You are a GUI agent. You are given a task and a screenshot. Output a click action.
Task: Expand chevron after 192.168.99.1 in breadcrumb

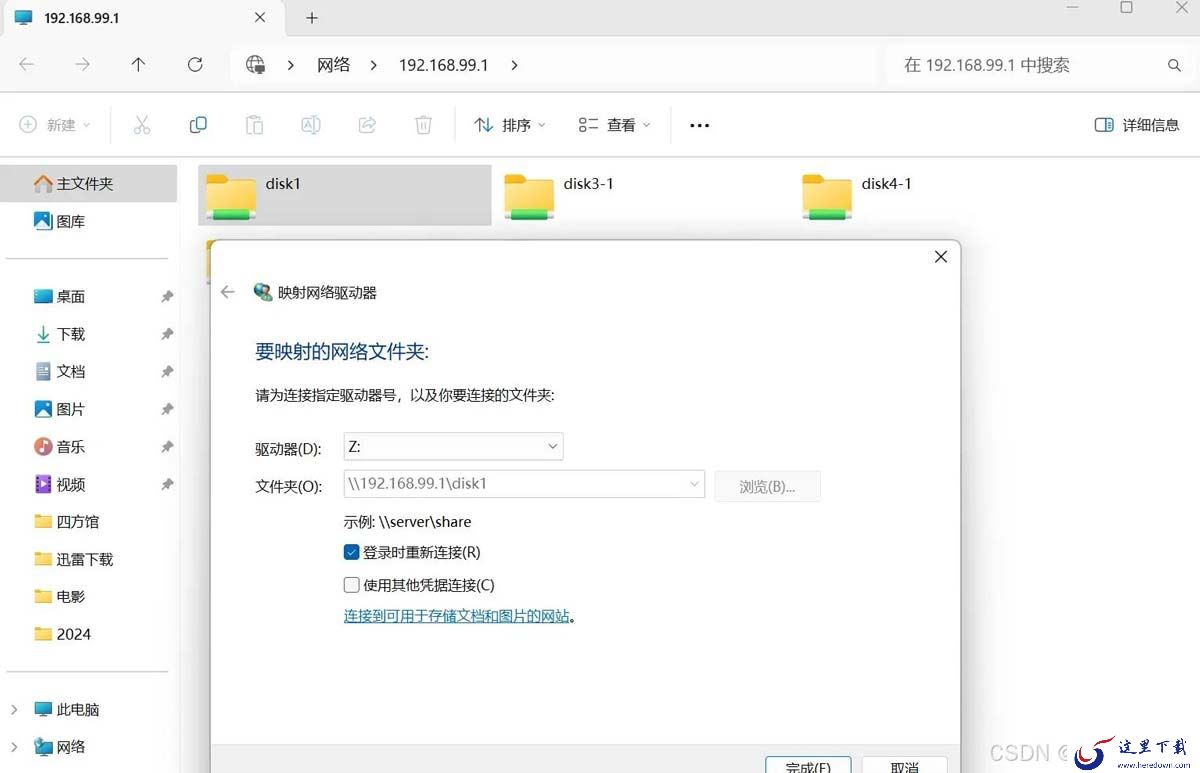pos(514,65)
